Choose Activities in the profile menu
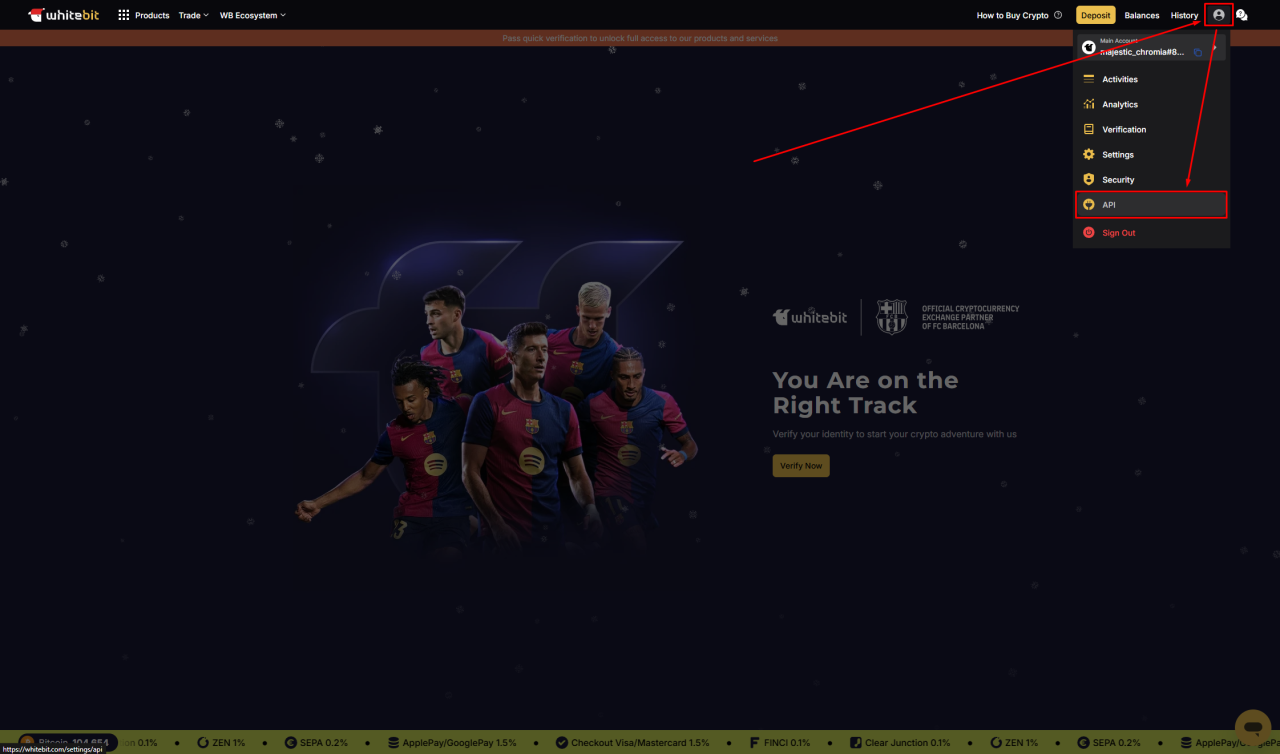1280x754 pixels. pyautogui.click(x=1119, y=79)
